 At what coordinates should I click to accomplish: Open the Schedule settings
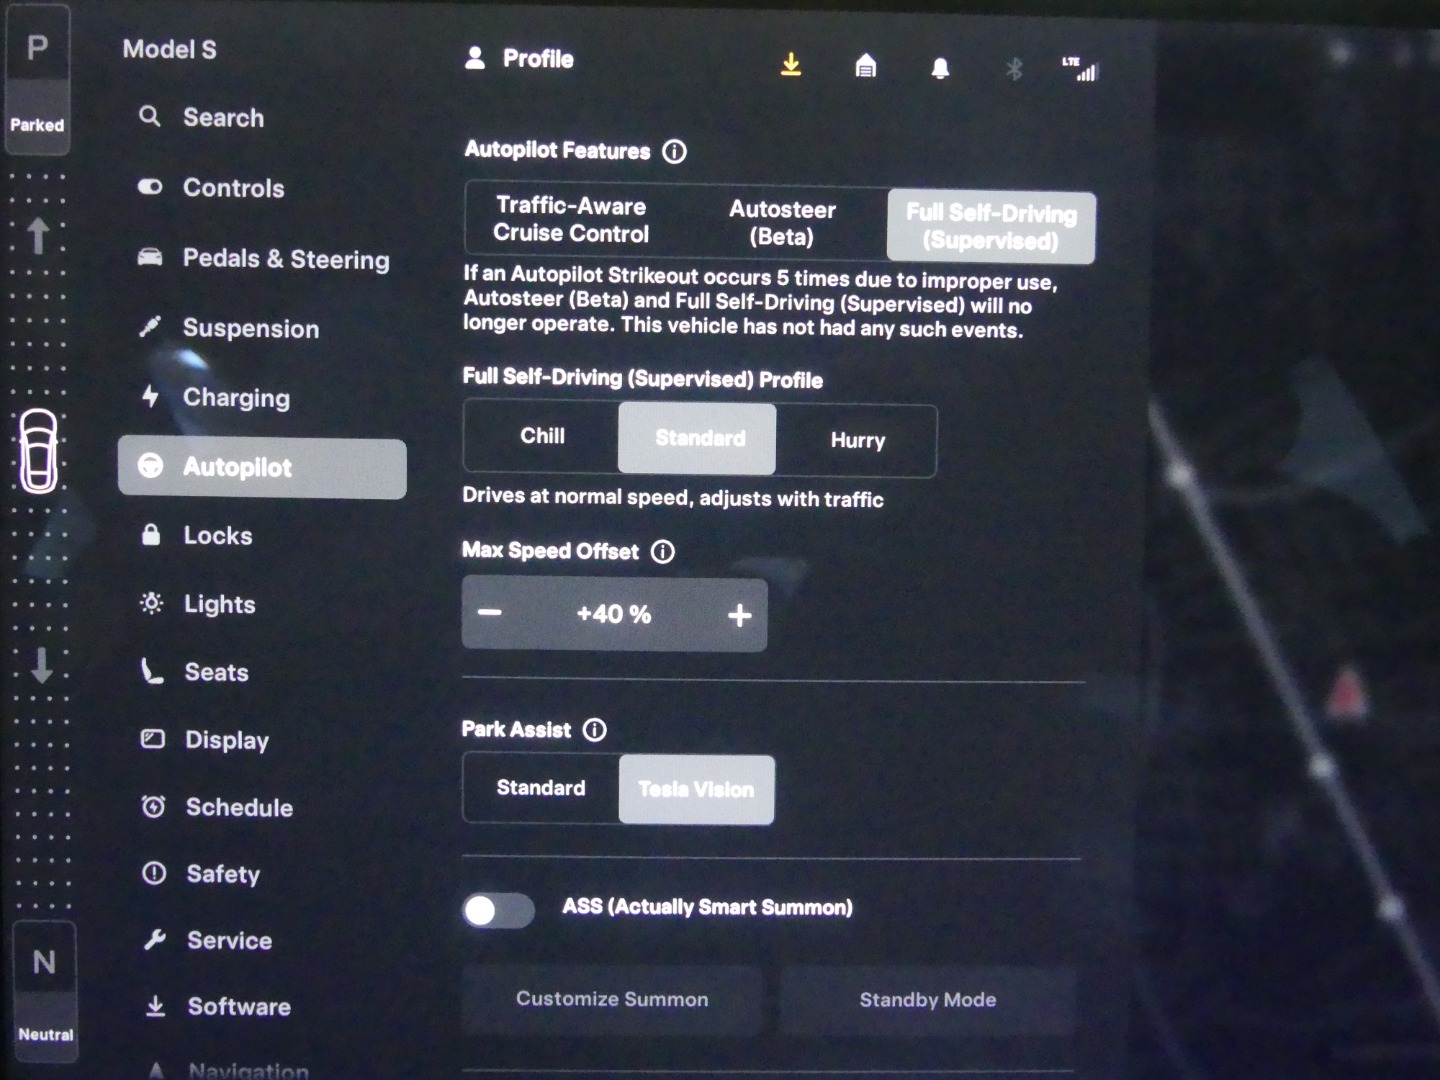tap(217, 807)
